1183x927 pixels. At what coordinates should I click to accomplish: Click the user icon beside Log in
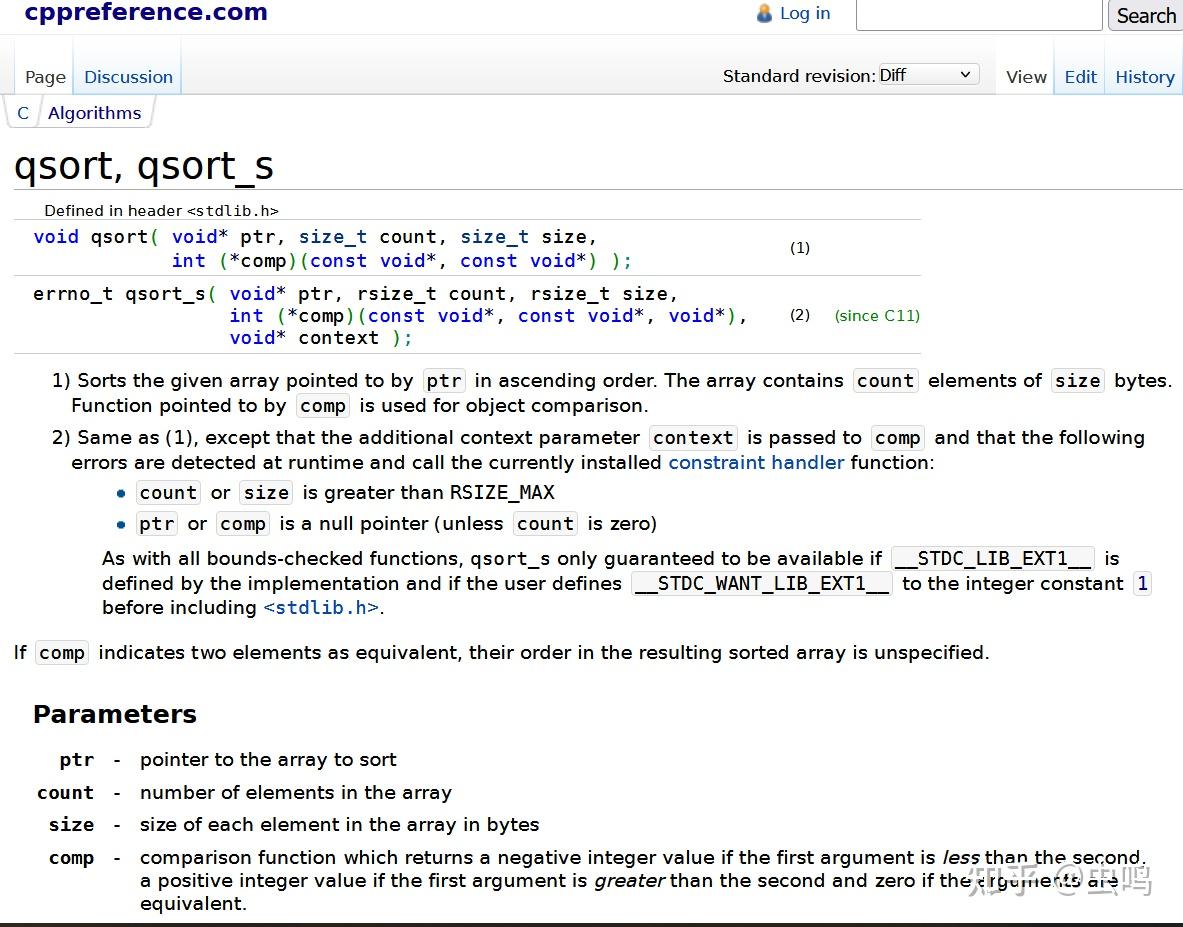(x=765, y=13)
